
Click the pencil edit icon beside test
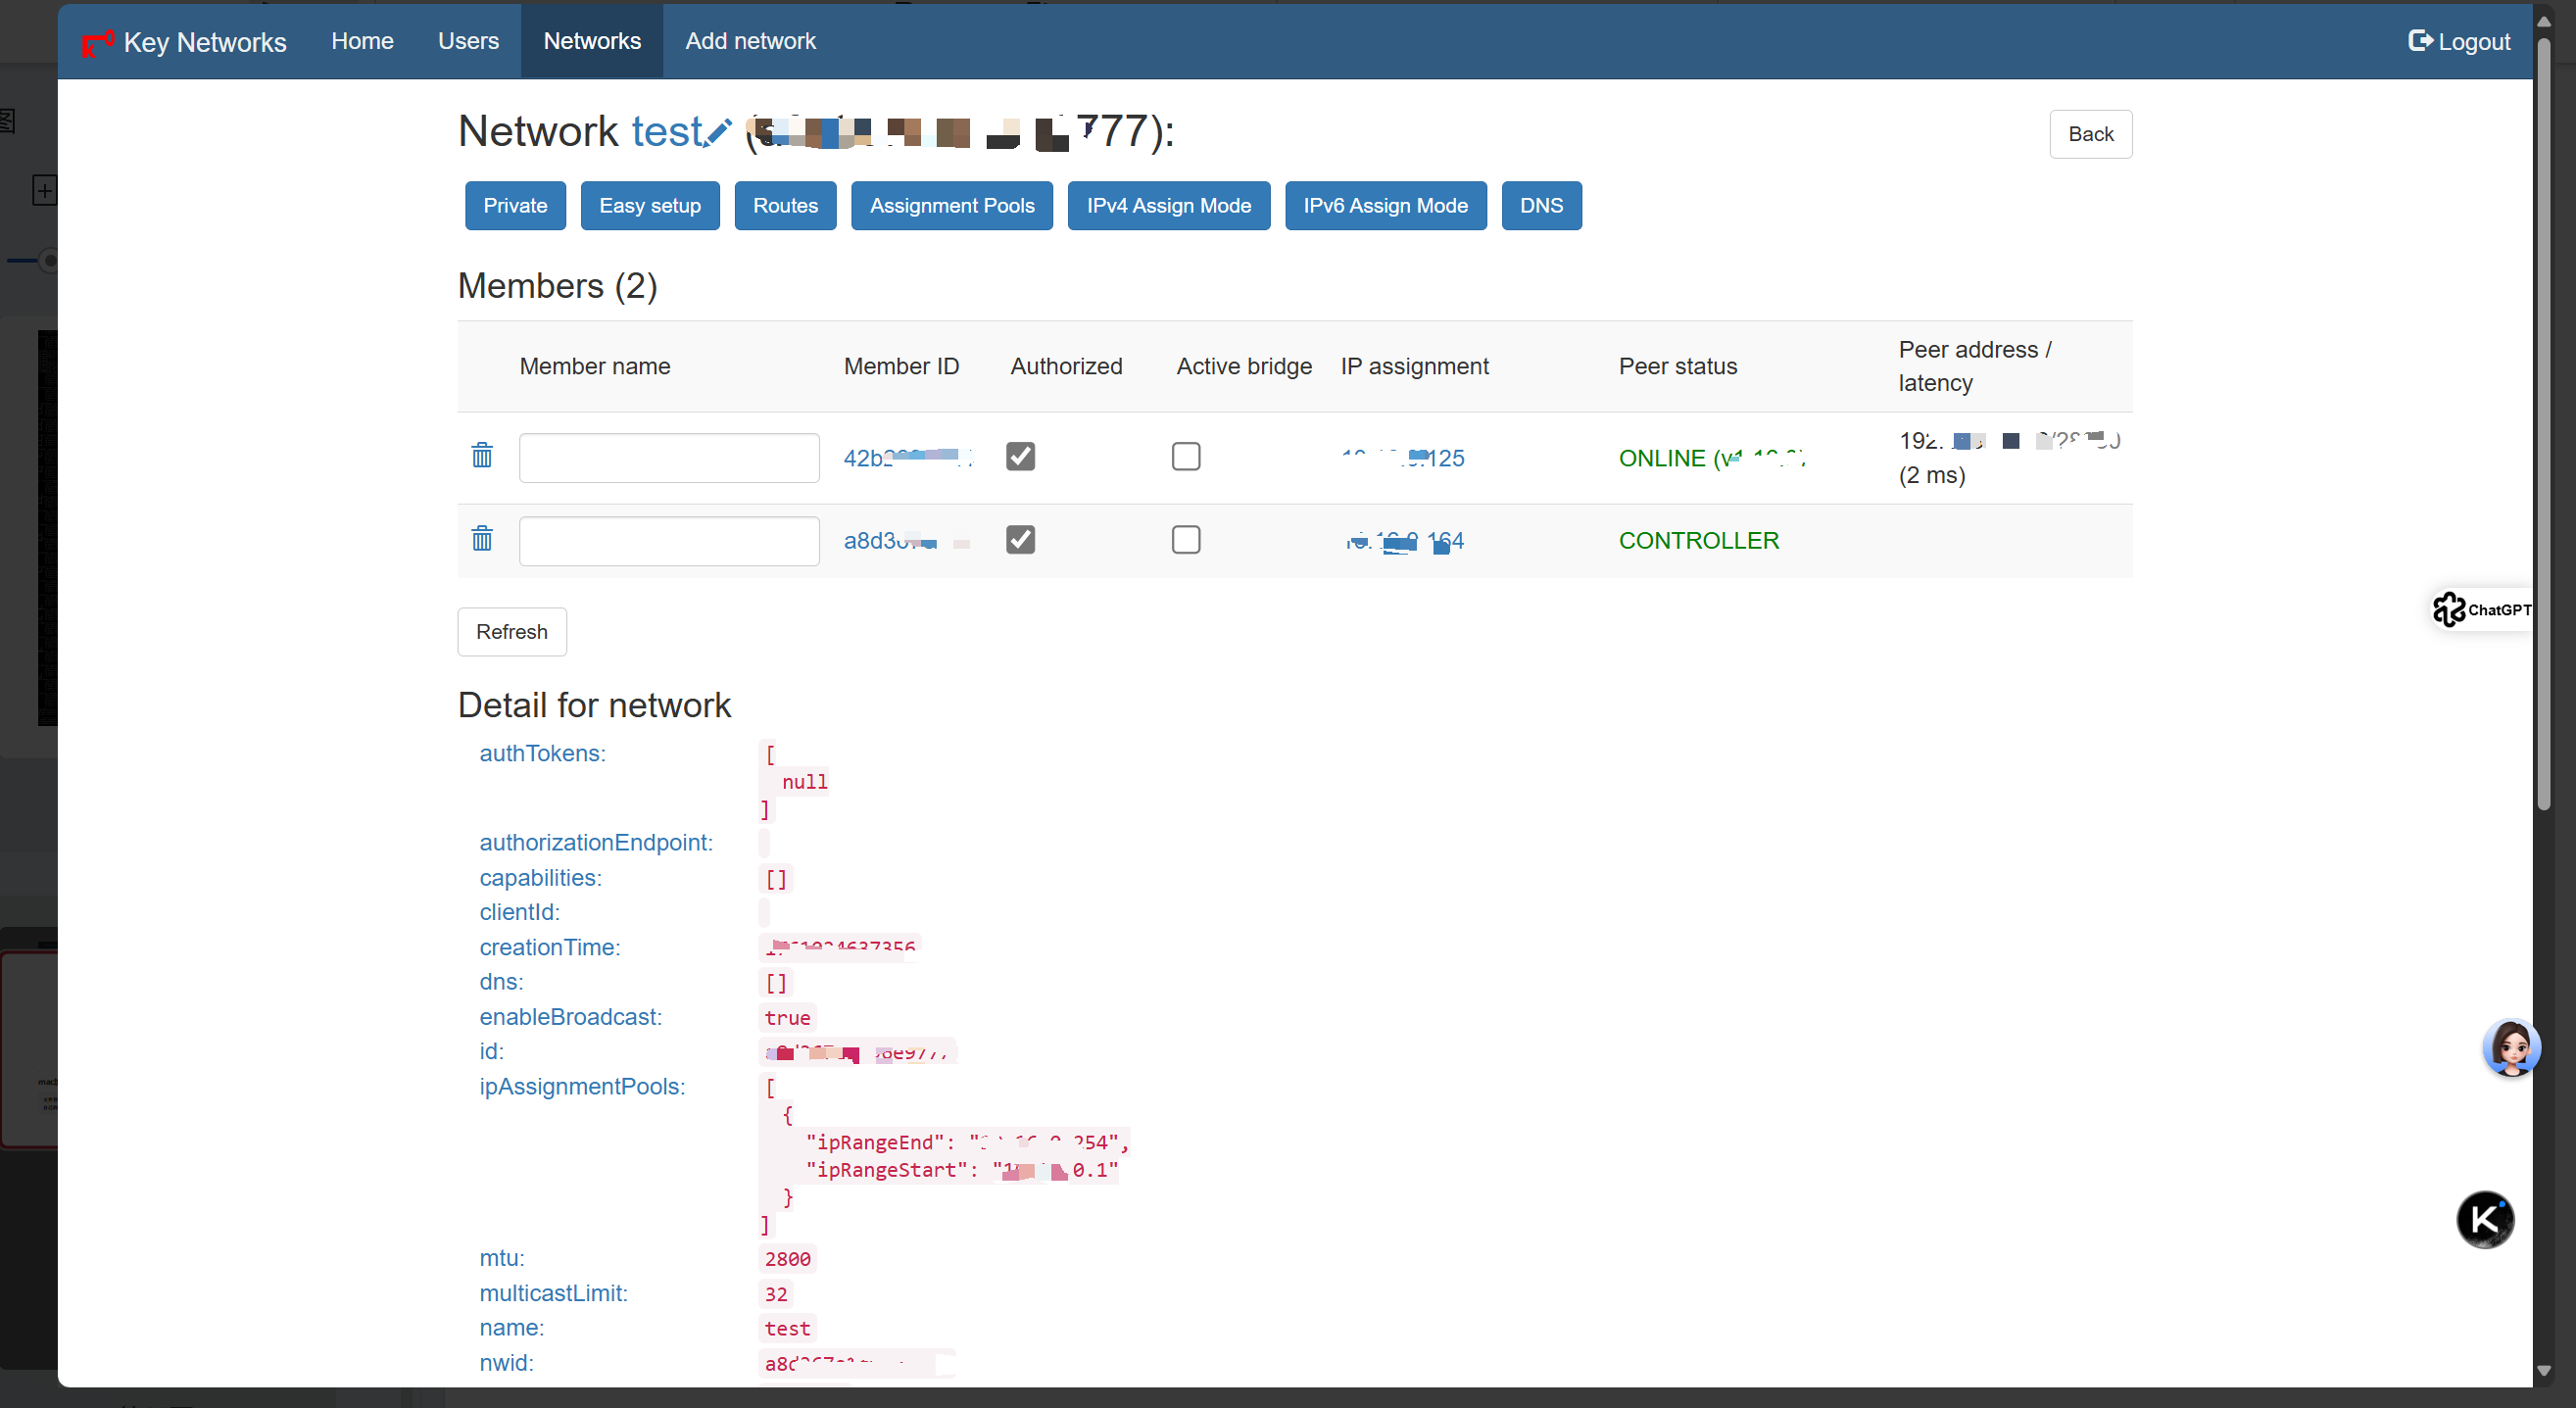point(718,133)
